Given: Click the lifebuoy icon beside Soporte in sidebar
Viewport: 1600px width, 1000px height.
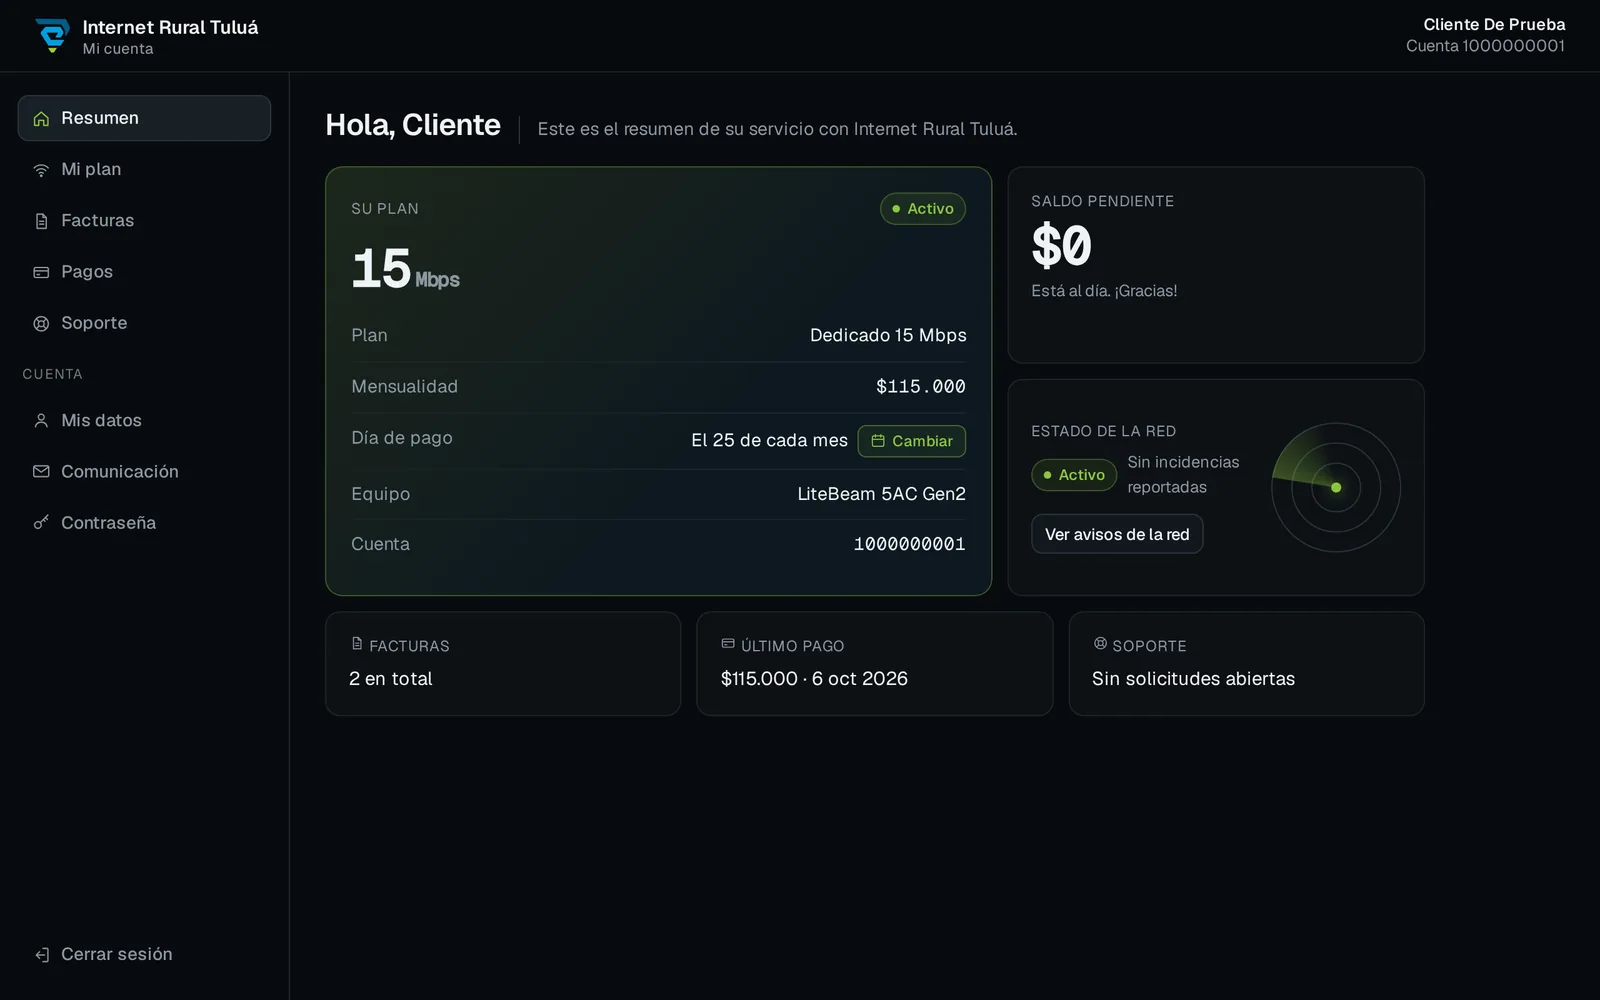Looking at the screenshot, I should point(41,323).
